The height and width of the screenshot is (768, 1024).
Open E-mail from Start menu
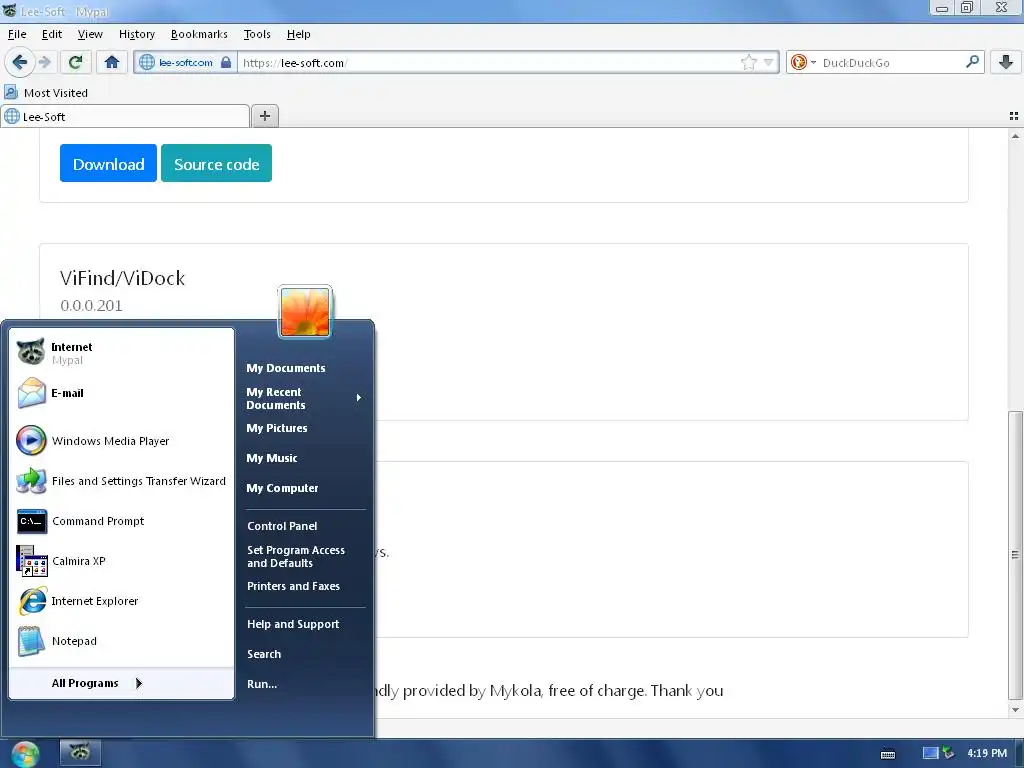pos(121,393)
